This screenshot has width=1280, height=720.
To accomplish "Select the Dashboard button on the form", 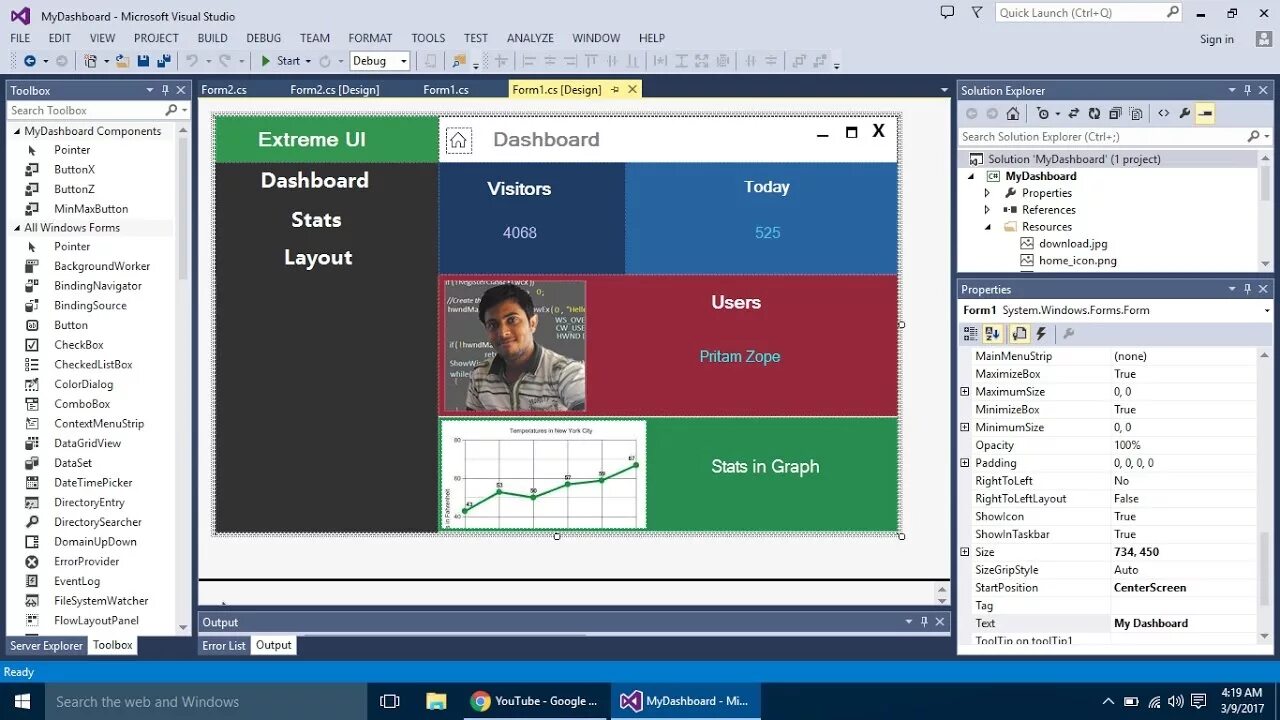I will (x=315, y=180).
